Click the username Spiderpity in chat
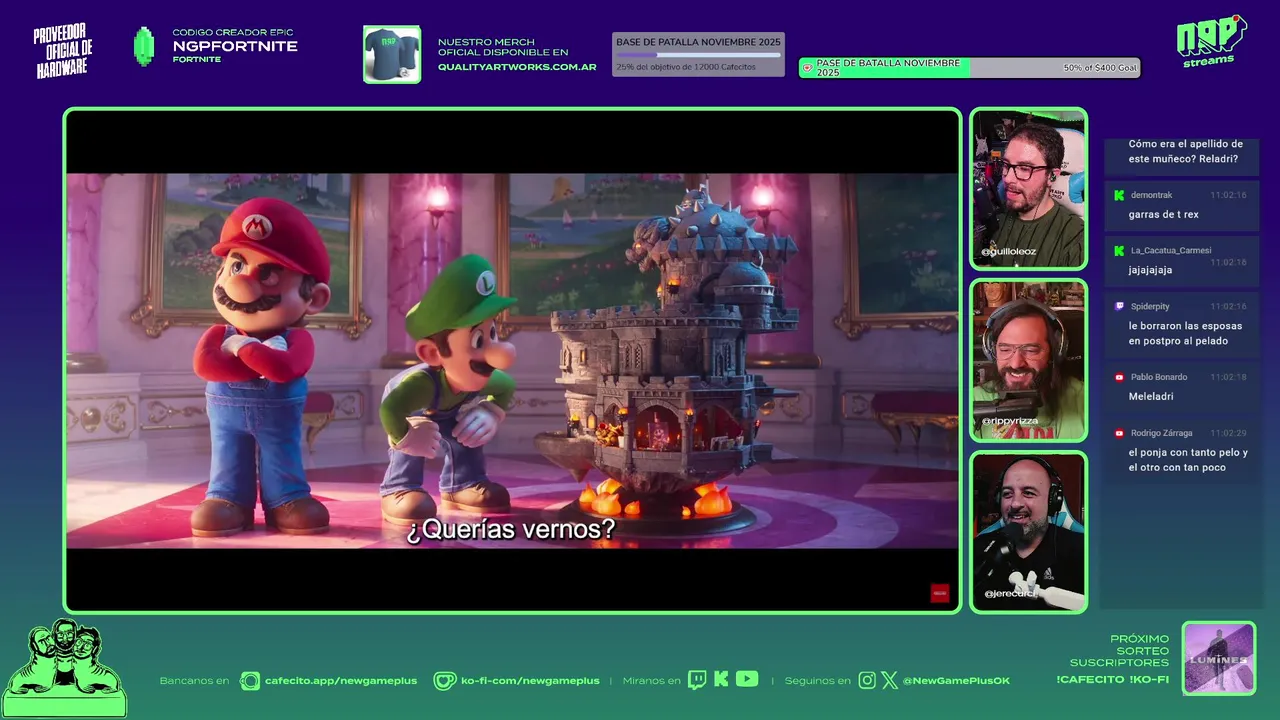Screen dimensions: 1280x720 coord(1150,306)
